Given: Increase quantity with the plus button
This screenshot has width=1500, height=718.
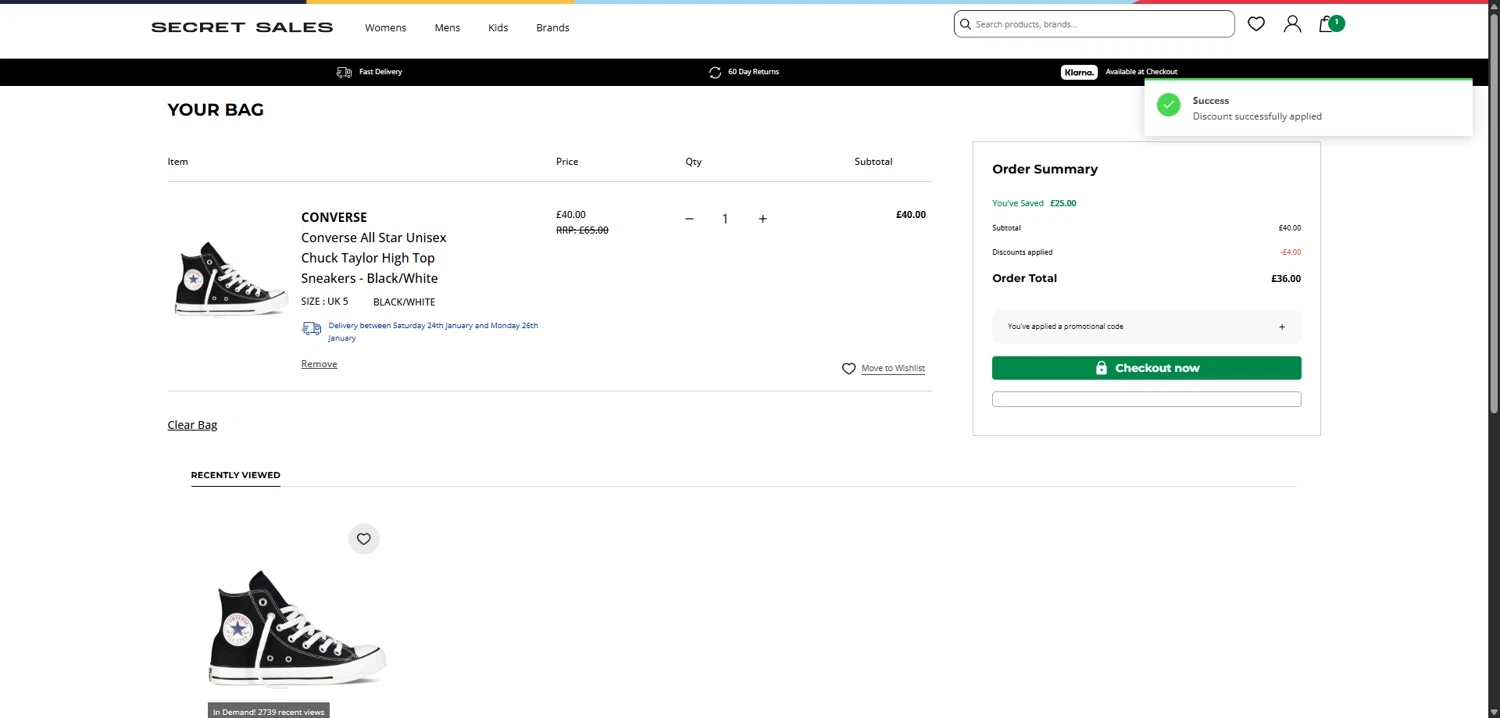Looking at the screenshot, I should click(762, 219).
